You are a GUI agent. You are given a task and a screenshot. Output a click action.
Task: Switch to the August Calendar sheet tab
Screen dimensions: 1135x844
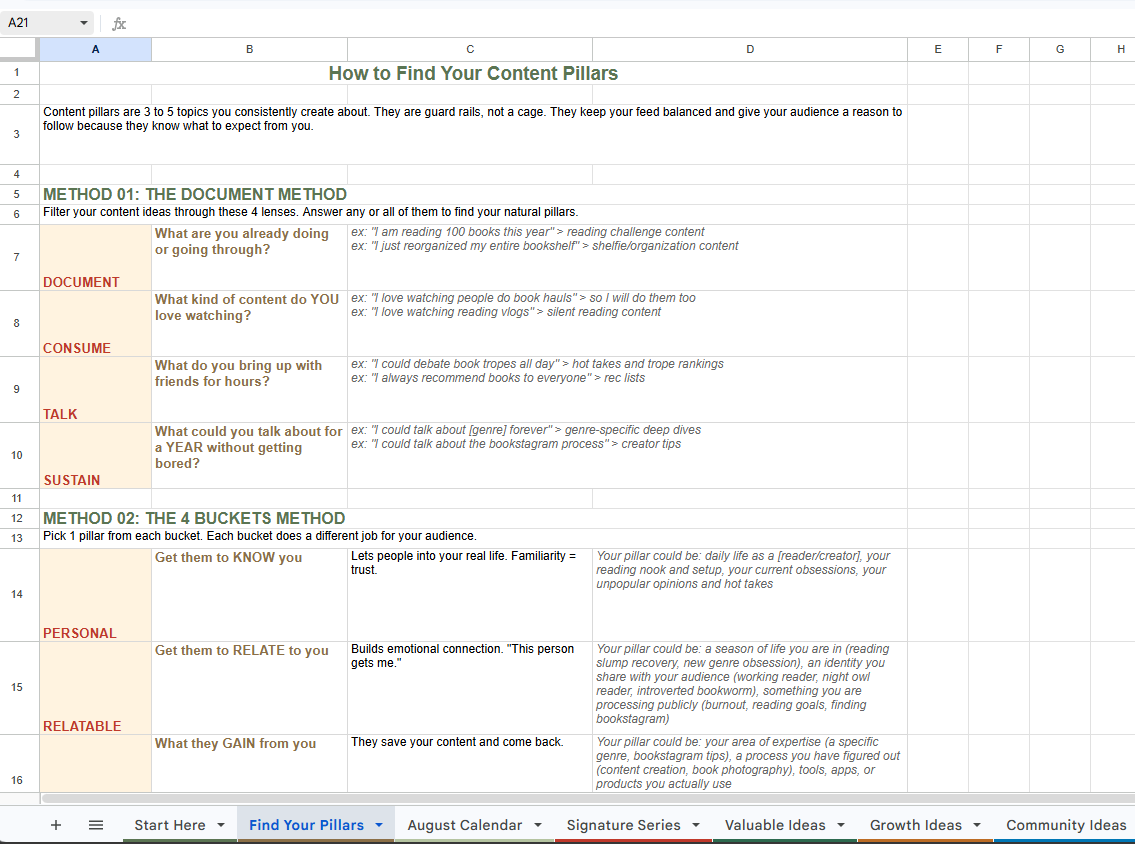[465, 825]
